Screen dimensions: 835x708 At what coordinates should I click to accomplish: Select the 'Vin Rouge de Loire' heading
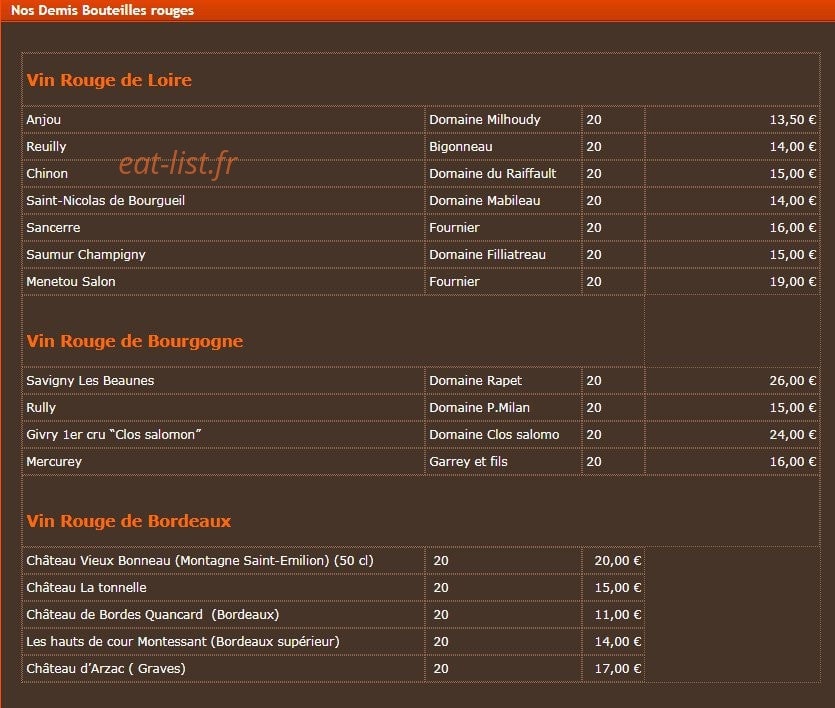click(x=109, y=80)
